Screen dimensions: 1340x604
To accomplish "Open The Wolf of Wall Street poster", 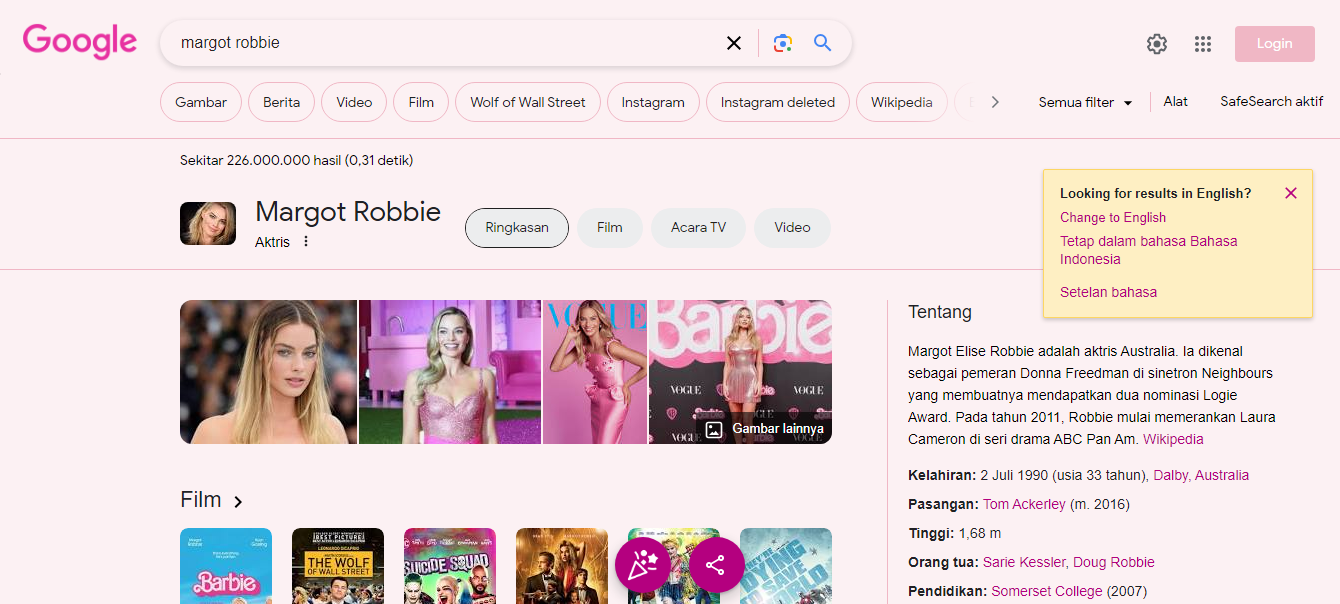I will [338, 566].
